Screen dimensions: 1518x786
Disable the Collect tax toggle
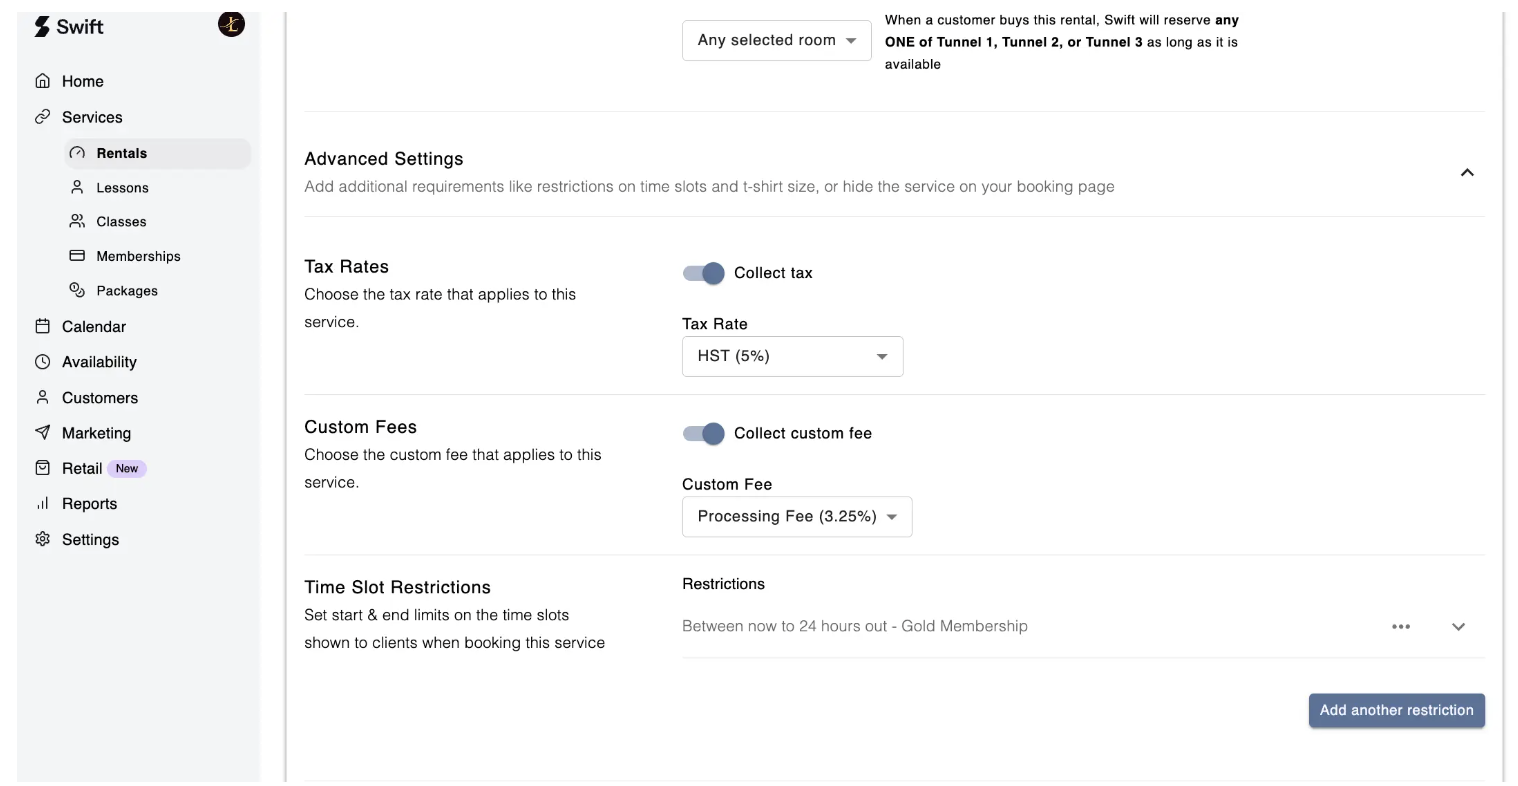(x=704, y=273)
